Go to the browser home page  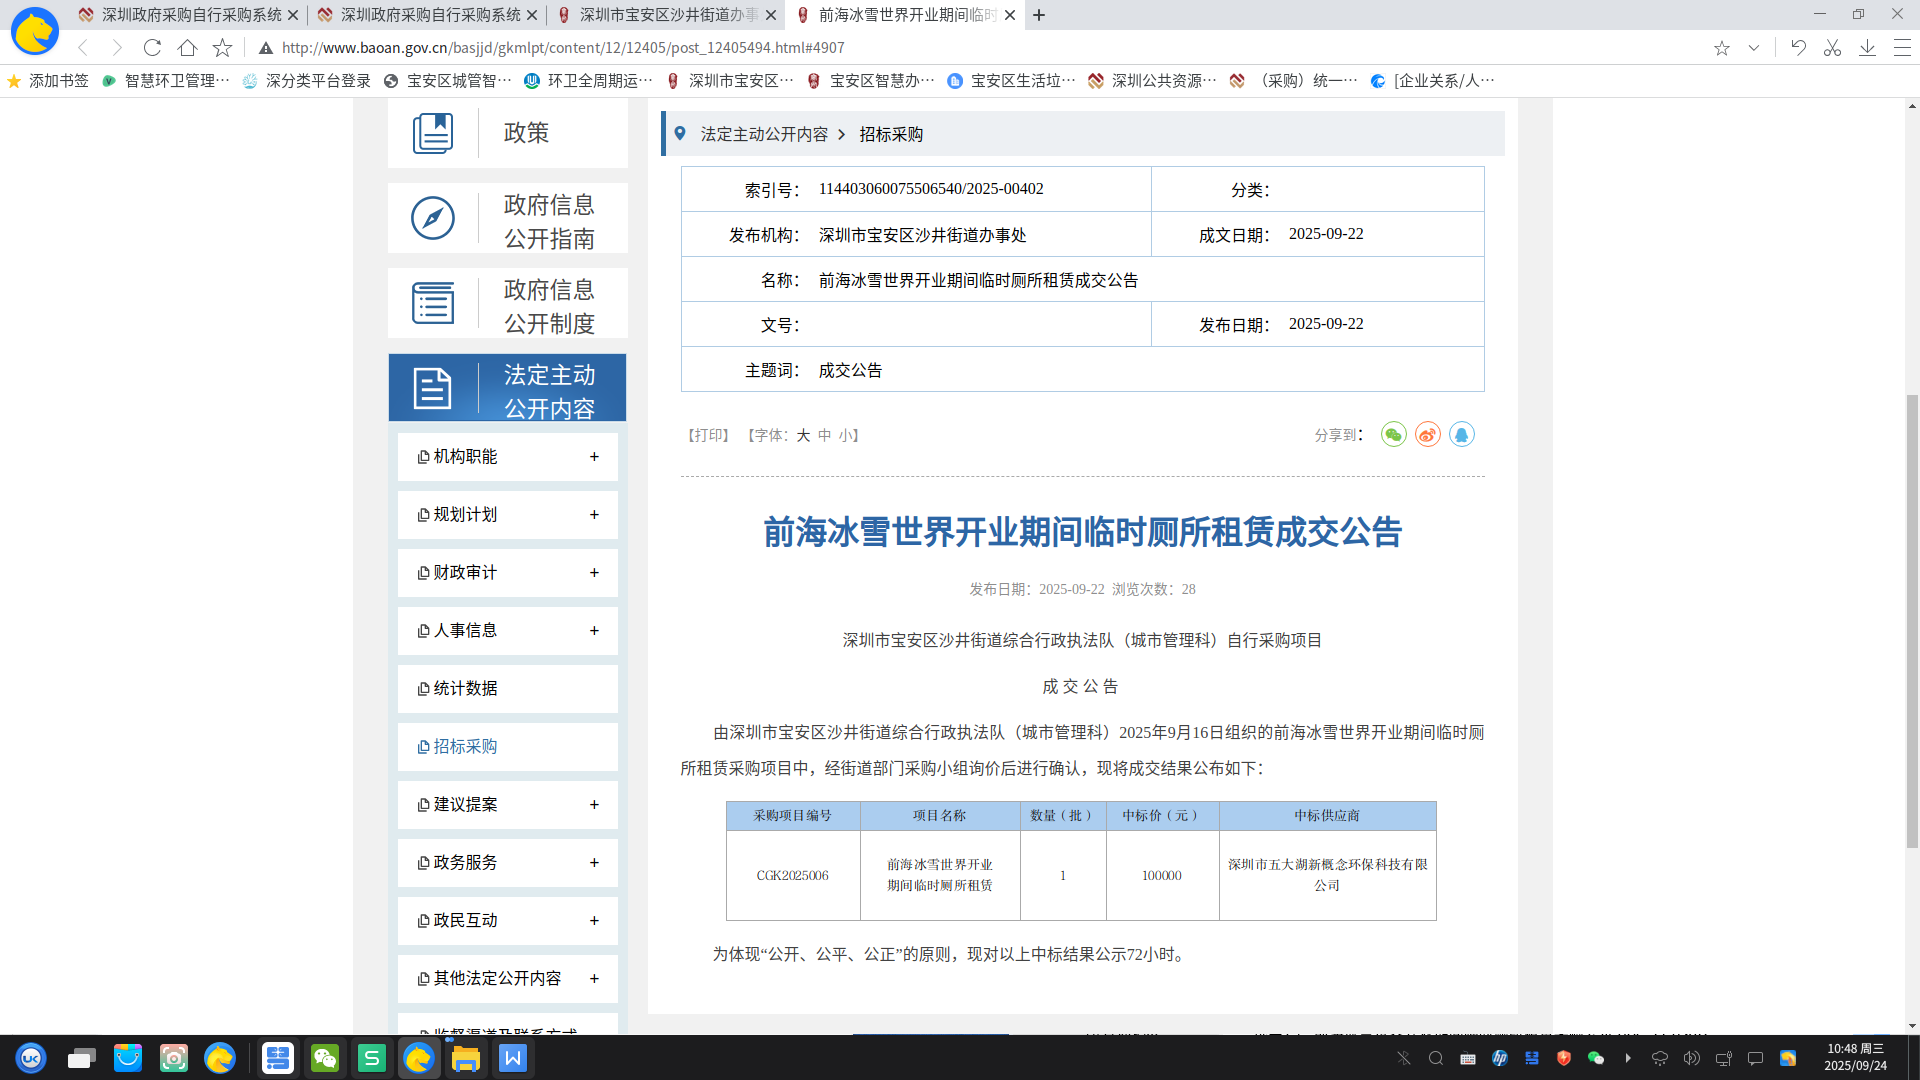click(x=187, y=48)
